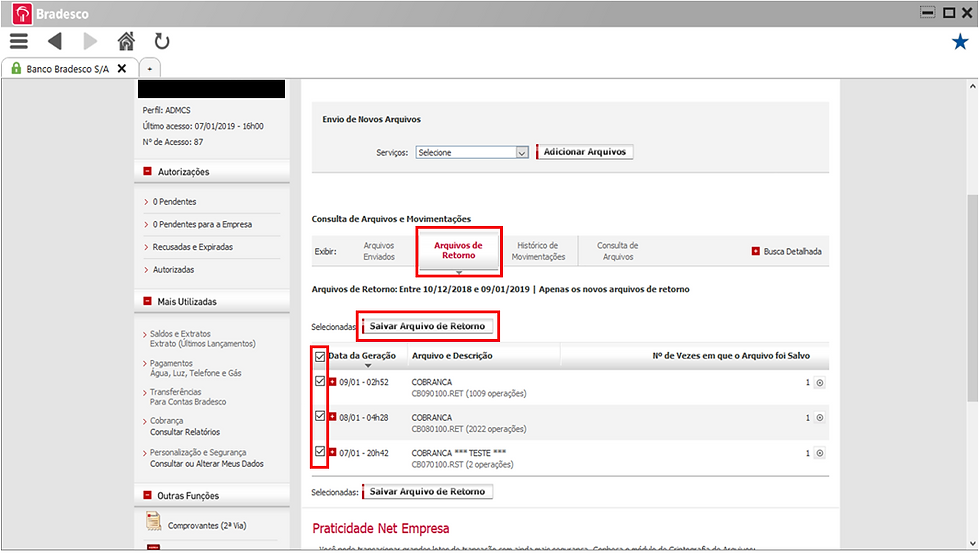
Task: Collapse the Autorizações section
Action: [148, 171]
